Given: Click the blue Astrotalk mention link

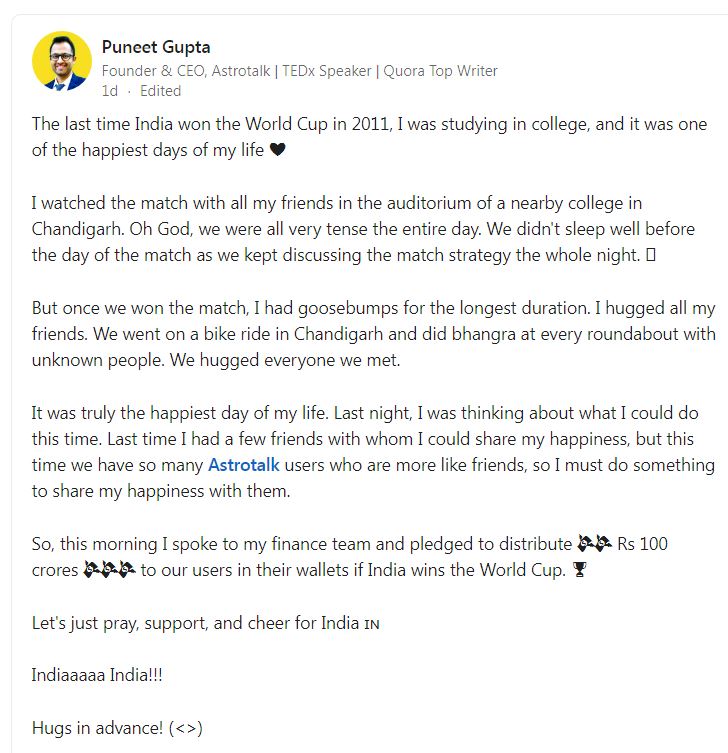Looking at the screenshot, I should point(243,465).
